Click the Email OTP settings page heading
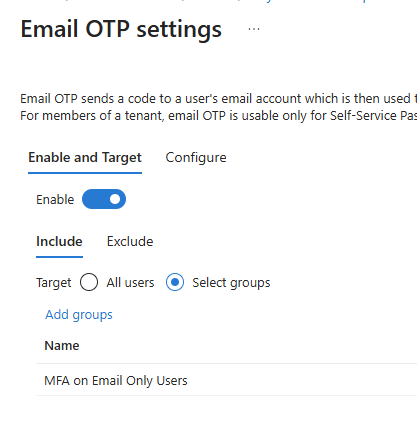417x435 pixels. click(121, 29)
